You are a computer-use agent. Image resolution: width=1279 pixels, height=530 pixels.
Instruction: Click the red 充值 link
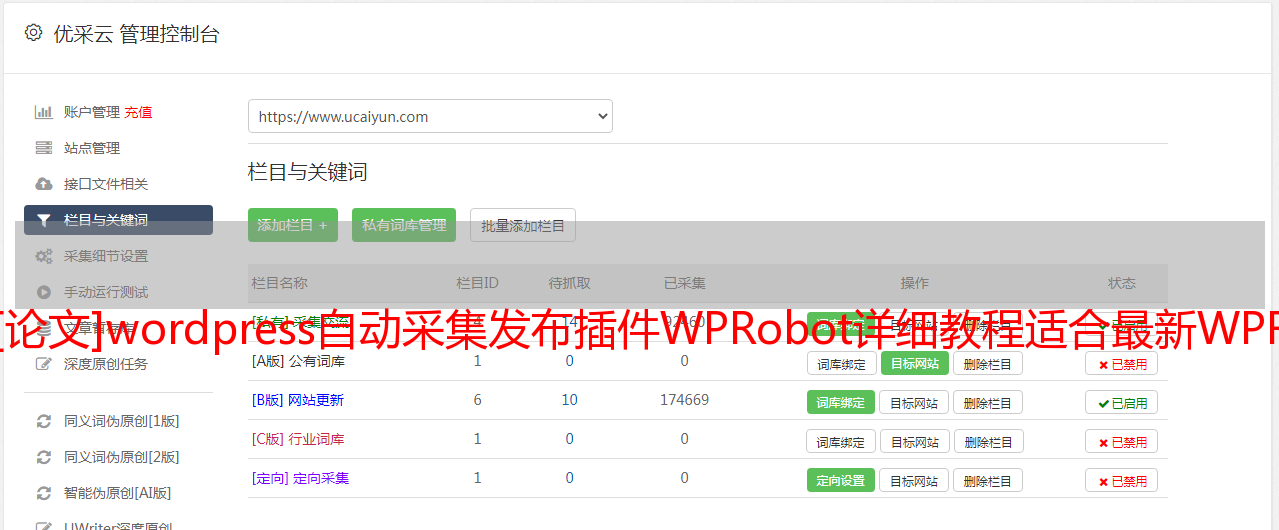(x=138, y=112)
